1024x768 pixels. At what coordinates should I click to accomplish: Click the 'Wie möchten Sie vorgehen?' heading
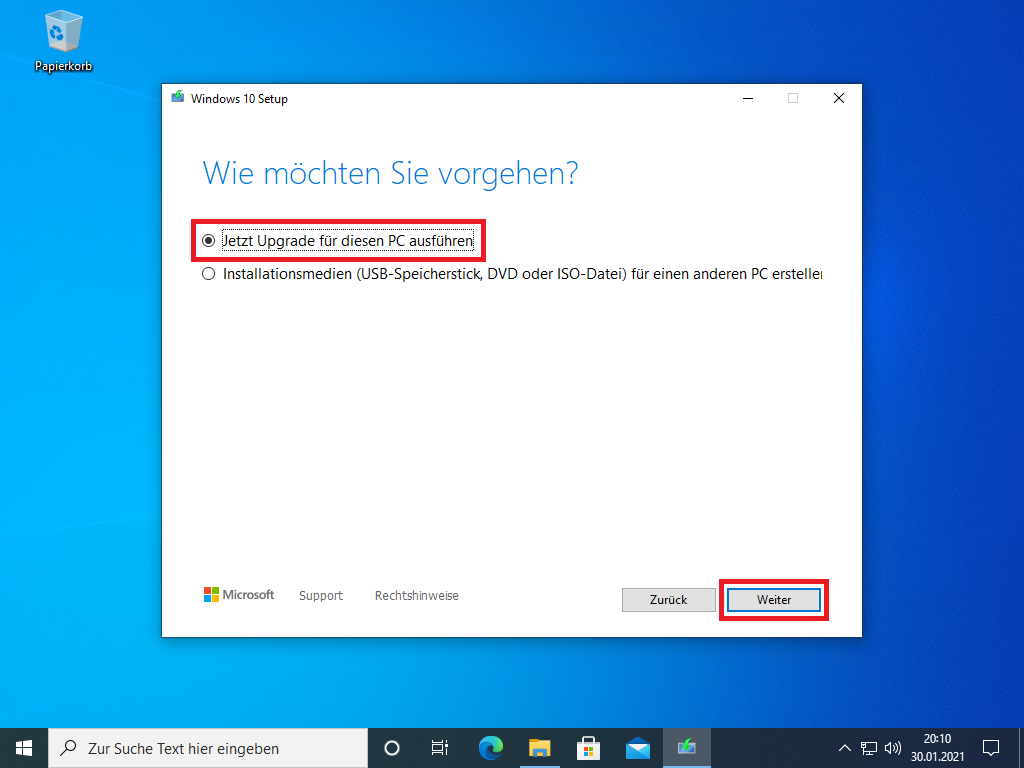390,174
